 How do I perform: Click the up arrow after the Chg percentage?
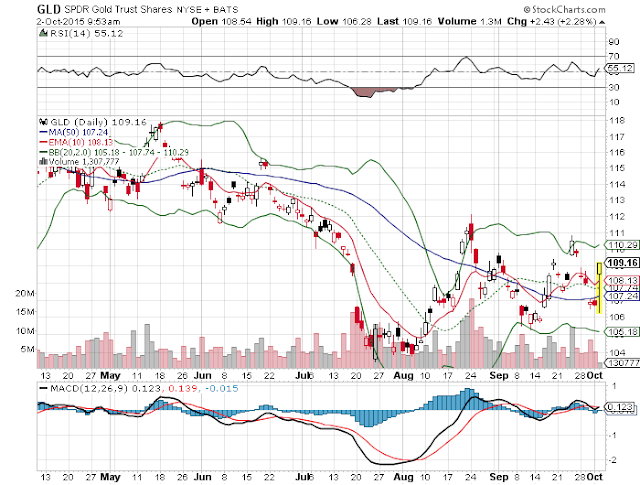click(x=602, y=22)
